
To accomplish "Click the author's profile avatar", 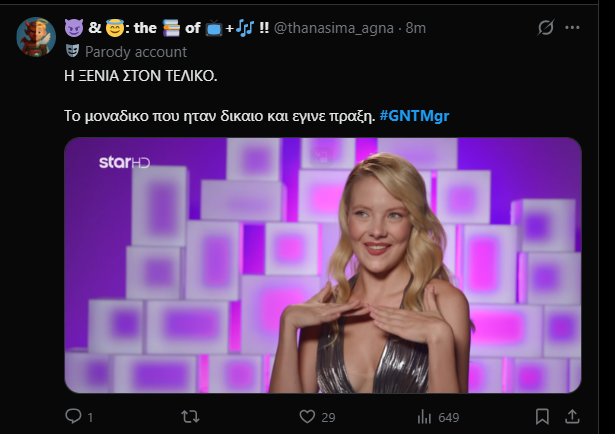I will coord(36,37).
